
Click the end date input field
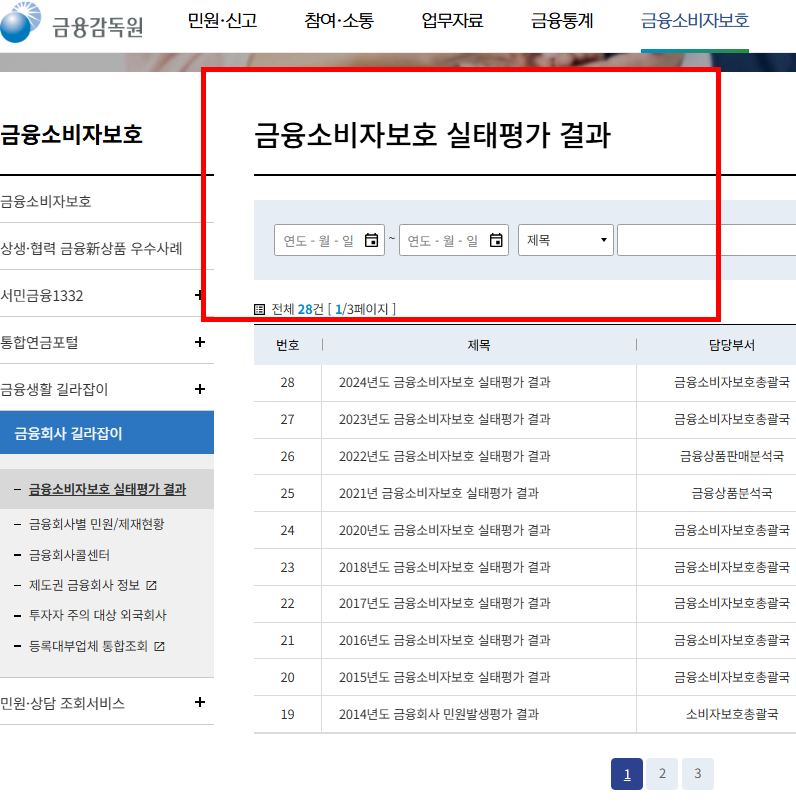click(x=454, y=240)
